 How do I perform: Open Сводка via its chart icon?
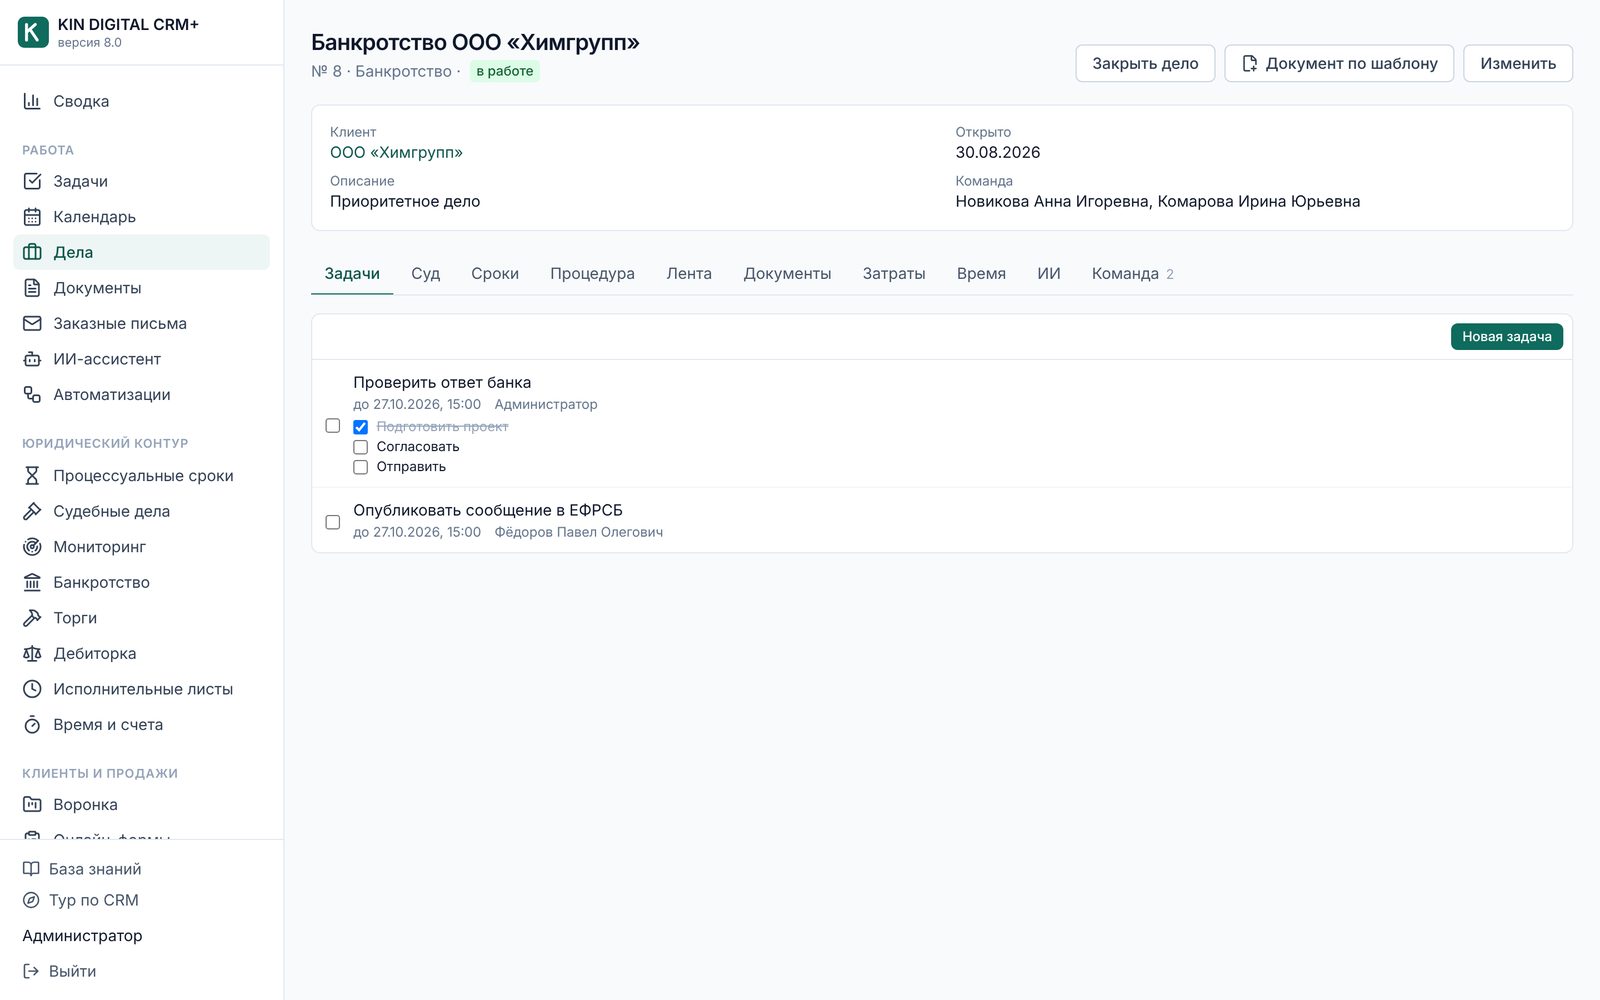pyautogui.click(x=32, y=101)
